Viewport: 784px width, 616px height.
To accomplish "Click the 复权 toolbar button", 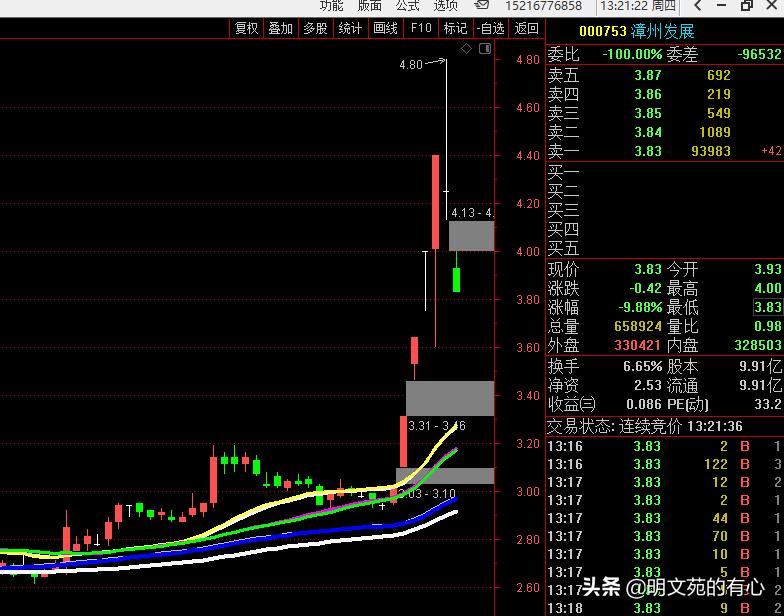I will (x=246, y=28).
